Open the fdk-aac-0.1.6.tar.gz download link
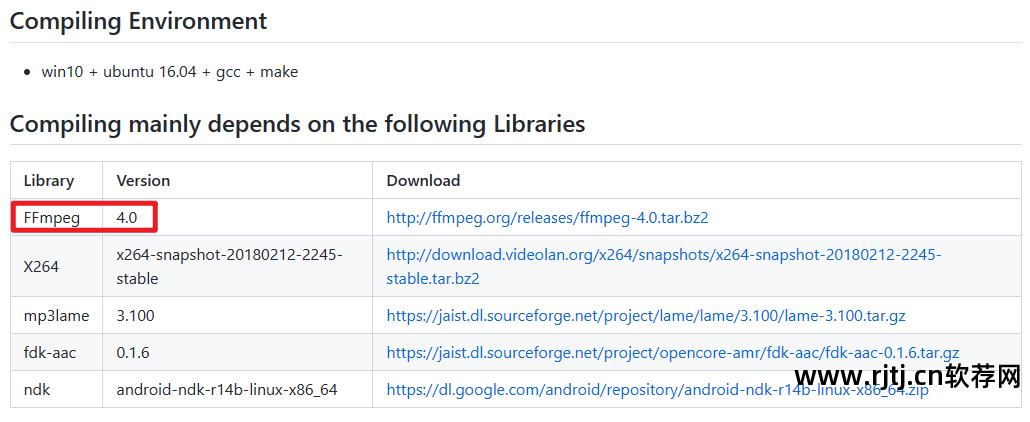The image size is (1030, 422). [672, 352]
